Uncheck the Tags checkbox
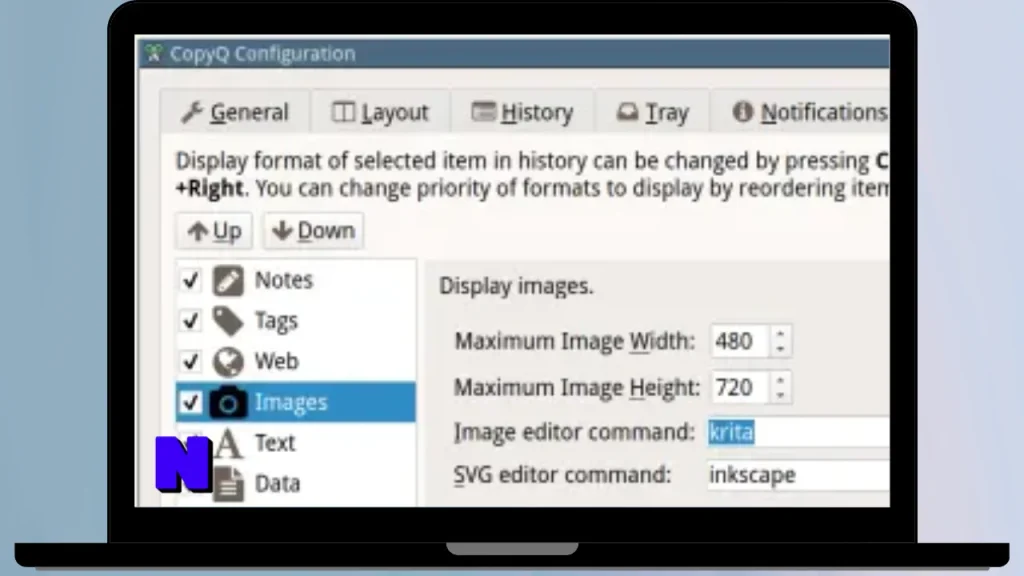 191,321
